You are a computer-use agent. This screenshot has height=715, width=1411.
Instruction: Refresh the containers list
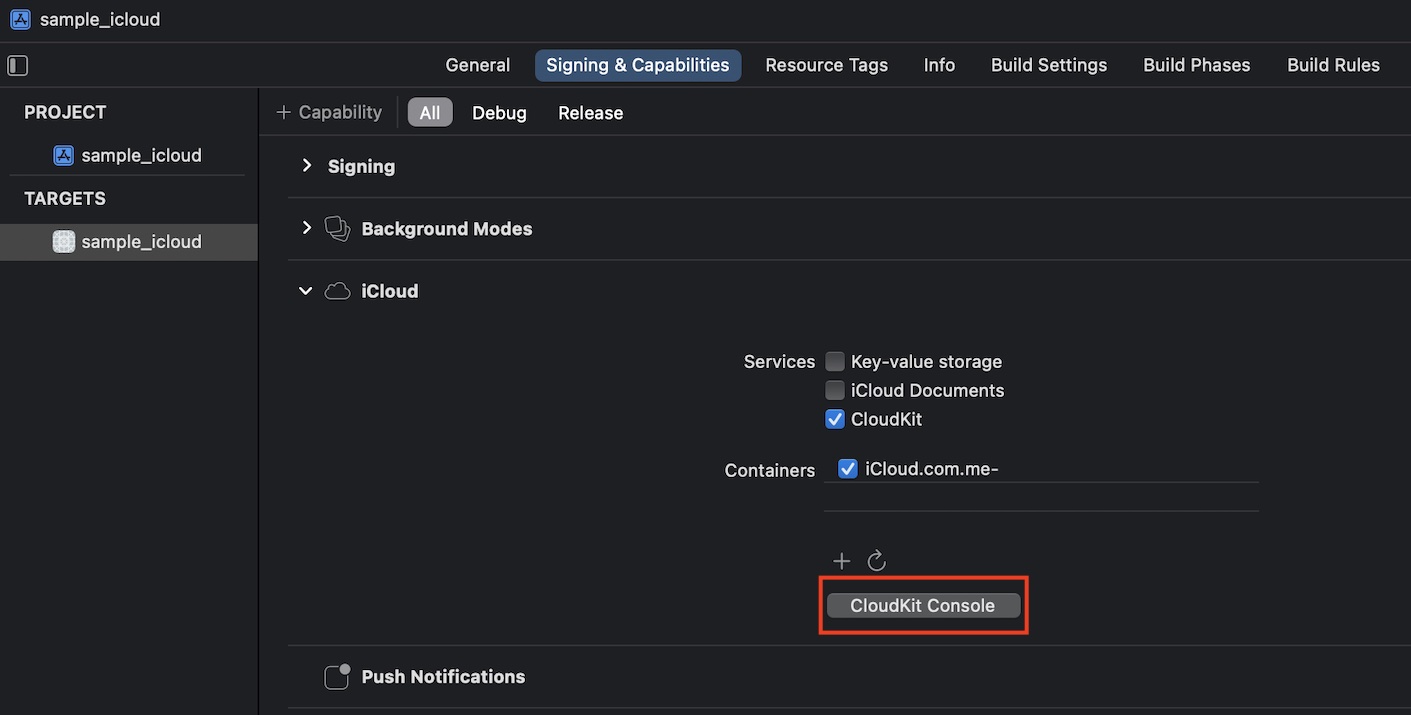pos(877,561)
